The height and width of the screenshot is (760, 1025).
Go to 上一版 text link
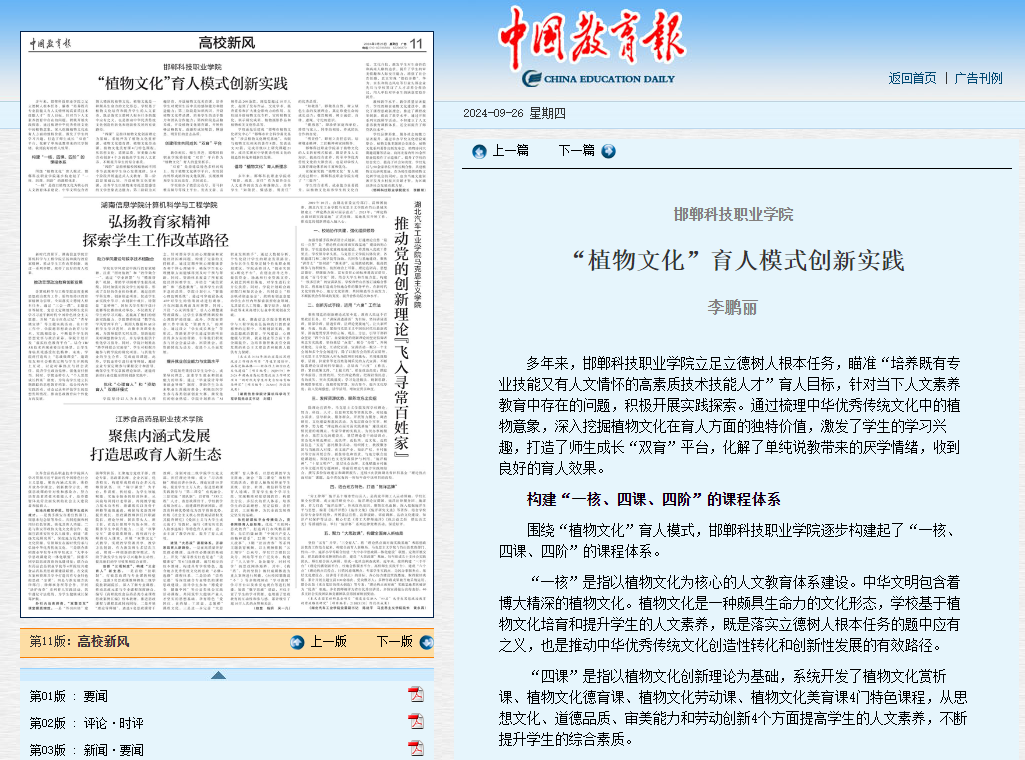(x=328, y=642)
